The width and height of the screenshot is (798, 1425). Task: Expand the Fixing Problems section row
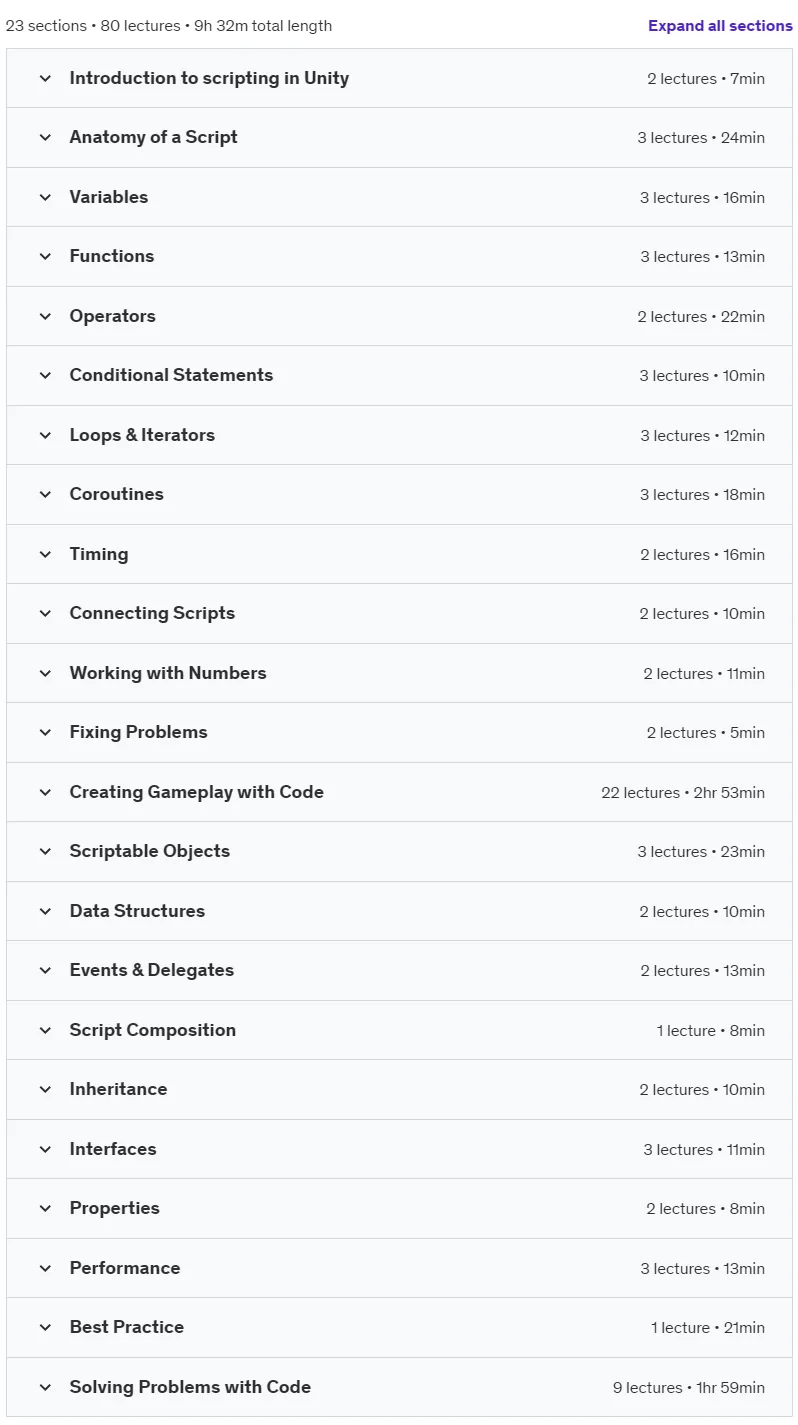click(399, 733)
